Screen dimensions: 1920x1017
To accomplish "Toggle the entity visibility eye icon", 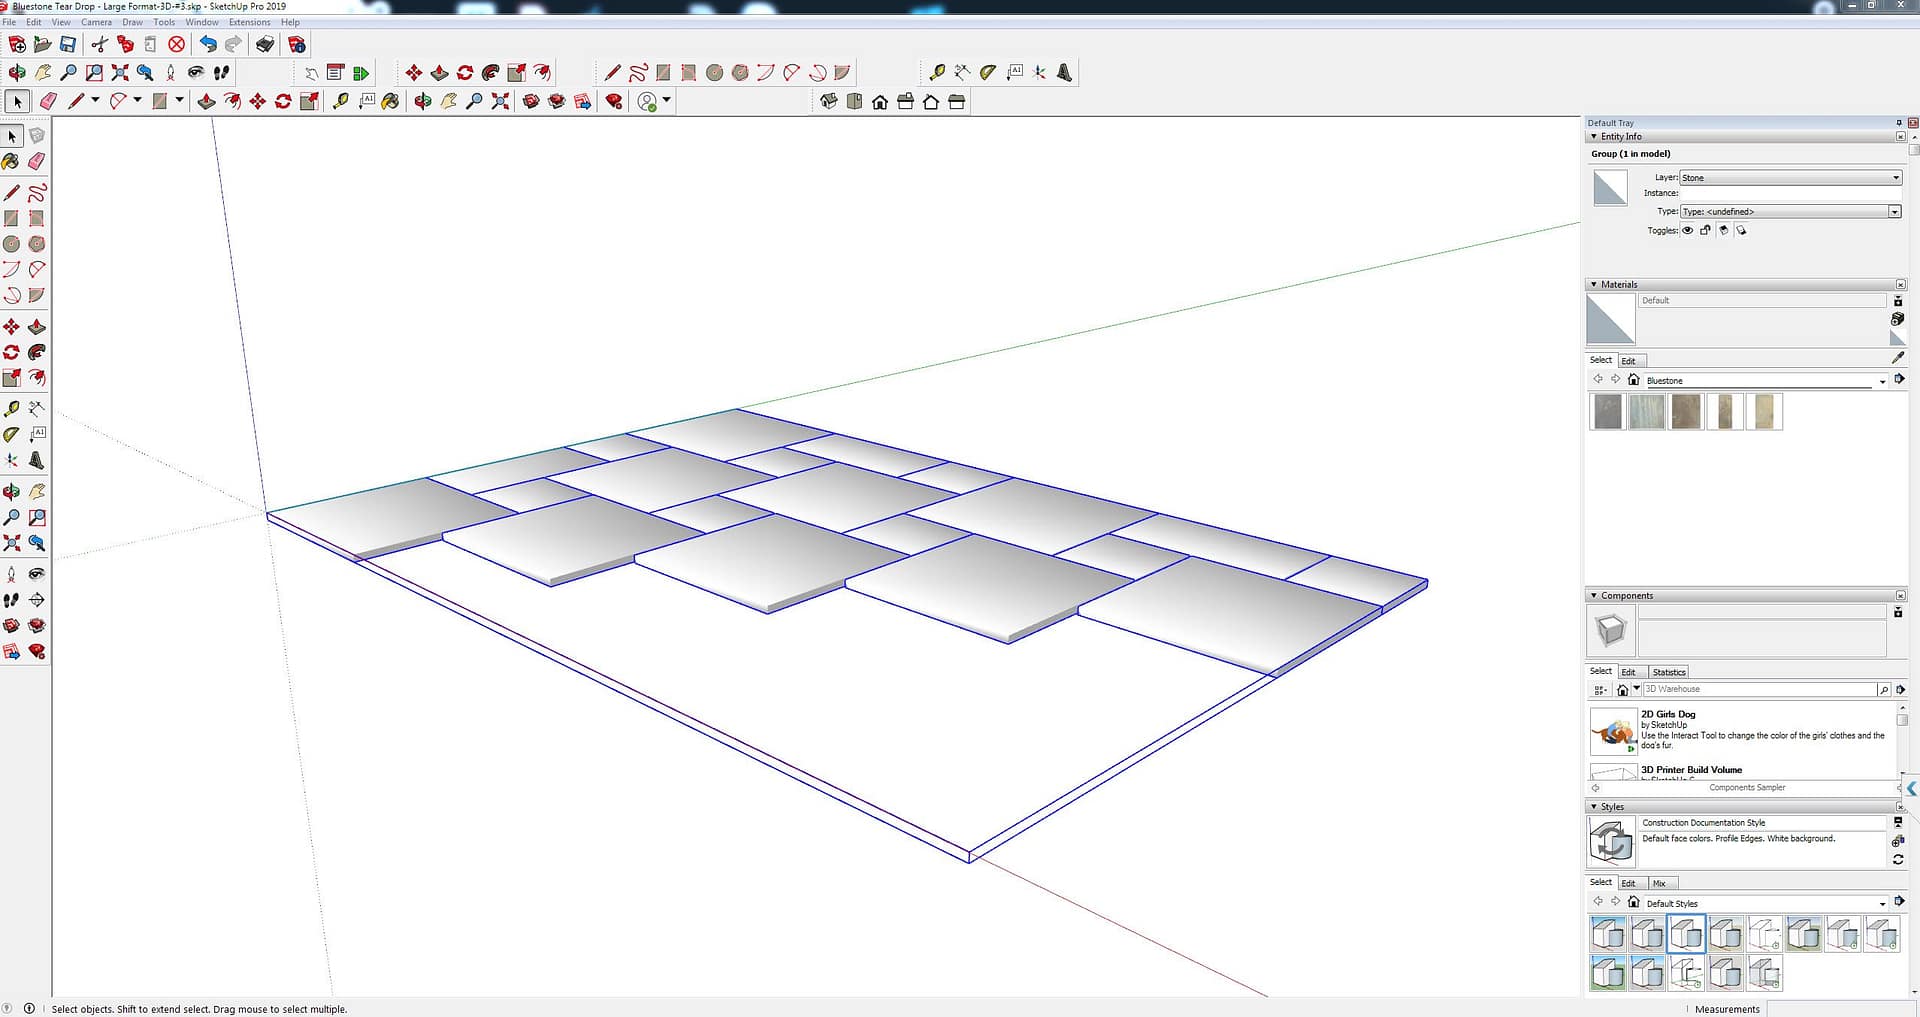I will point(1688,231).
